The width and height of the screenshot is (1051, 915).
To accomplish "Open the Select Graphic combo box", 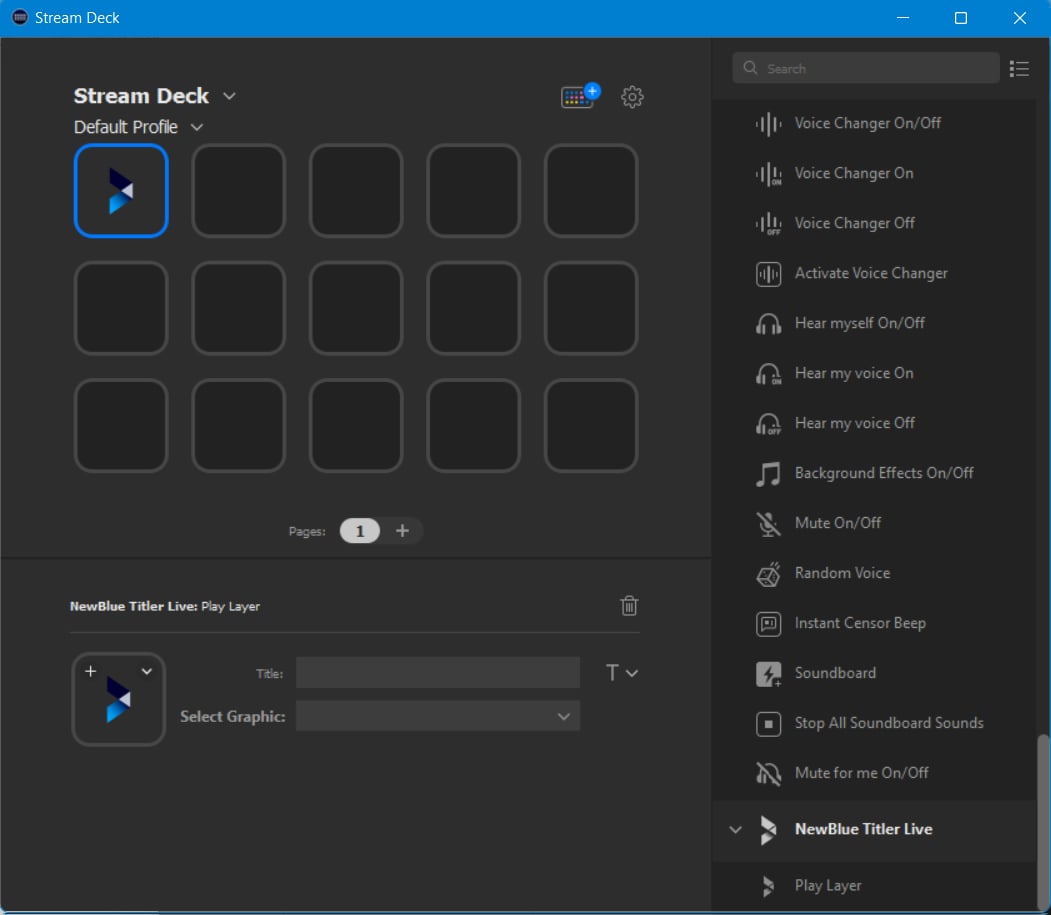I will coord(438,716).
